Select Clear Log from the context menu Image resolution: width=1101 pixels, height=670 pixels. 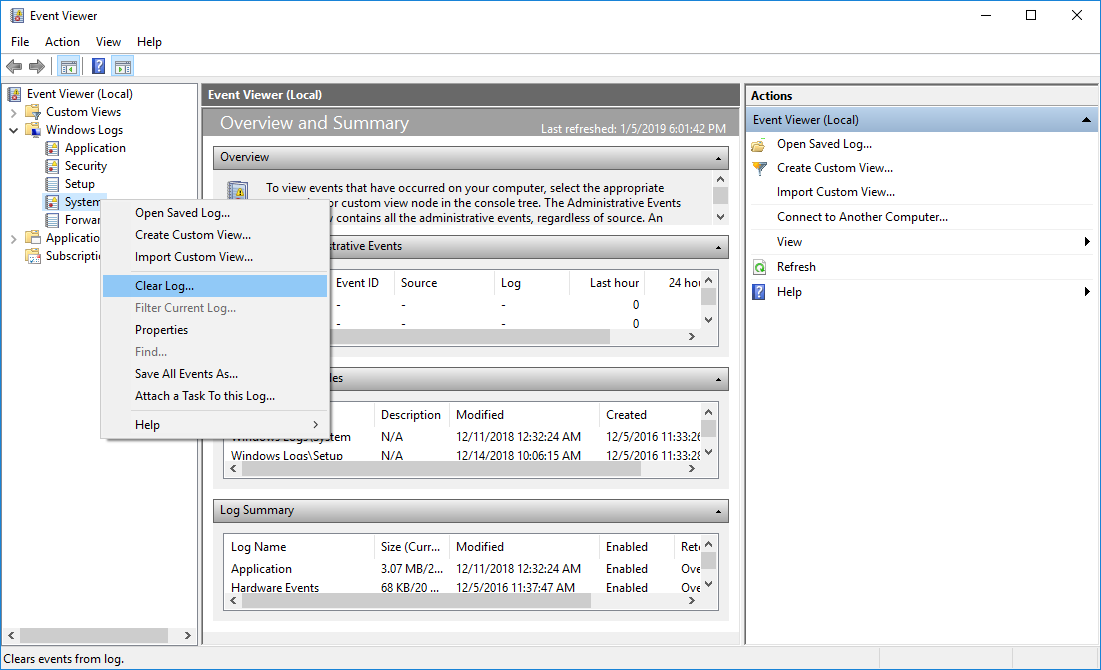[x=163, y=285]
